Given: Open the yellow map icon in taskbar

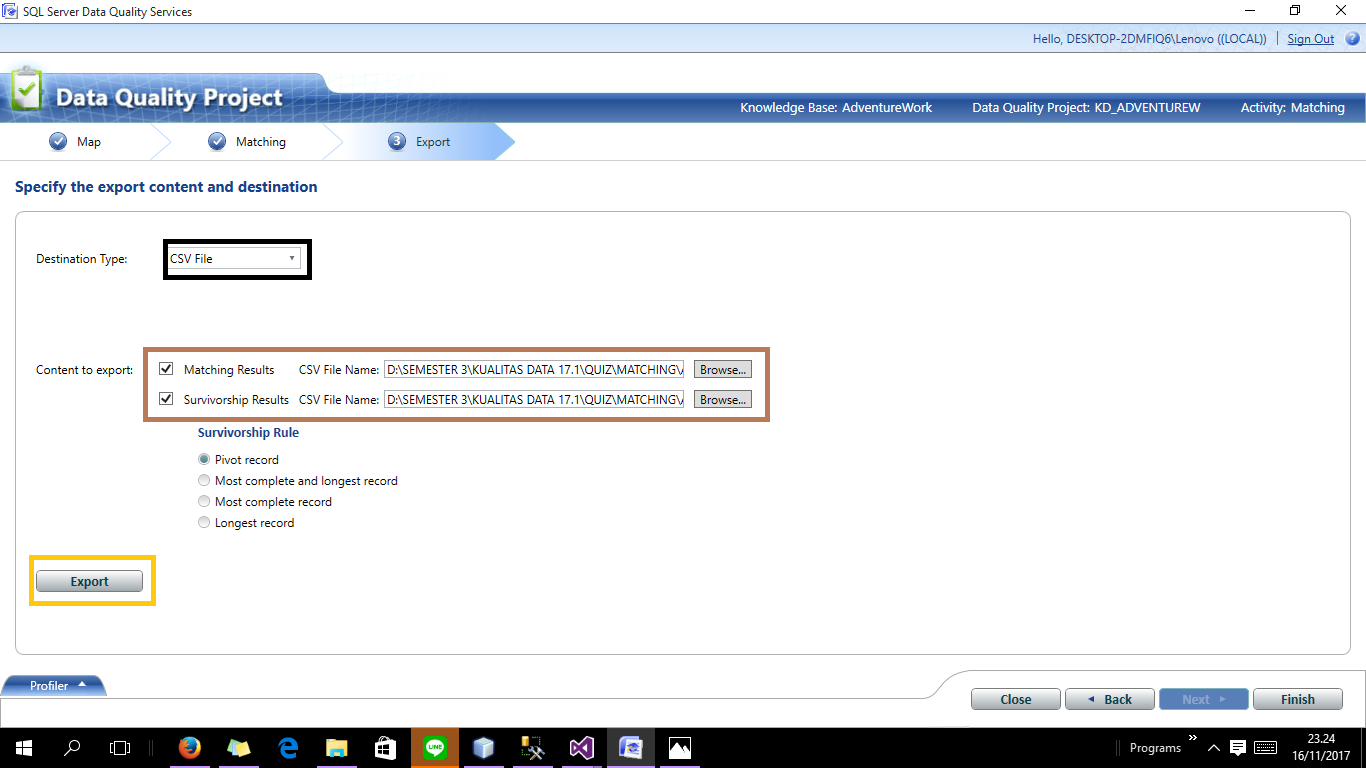Looking at the screenshot, I should point(239,748).
